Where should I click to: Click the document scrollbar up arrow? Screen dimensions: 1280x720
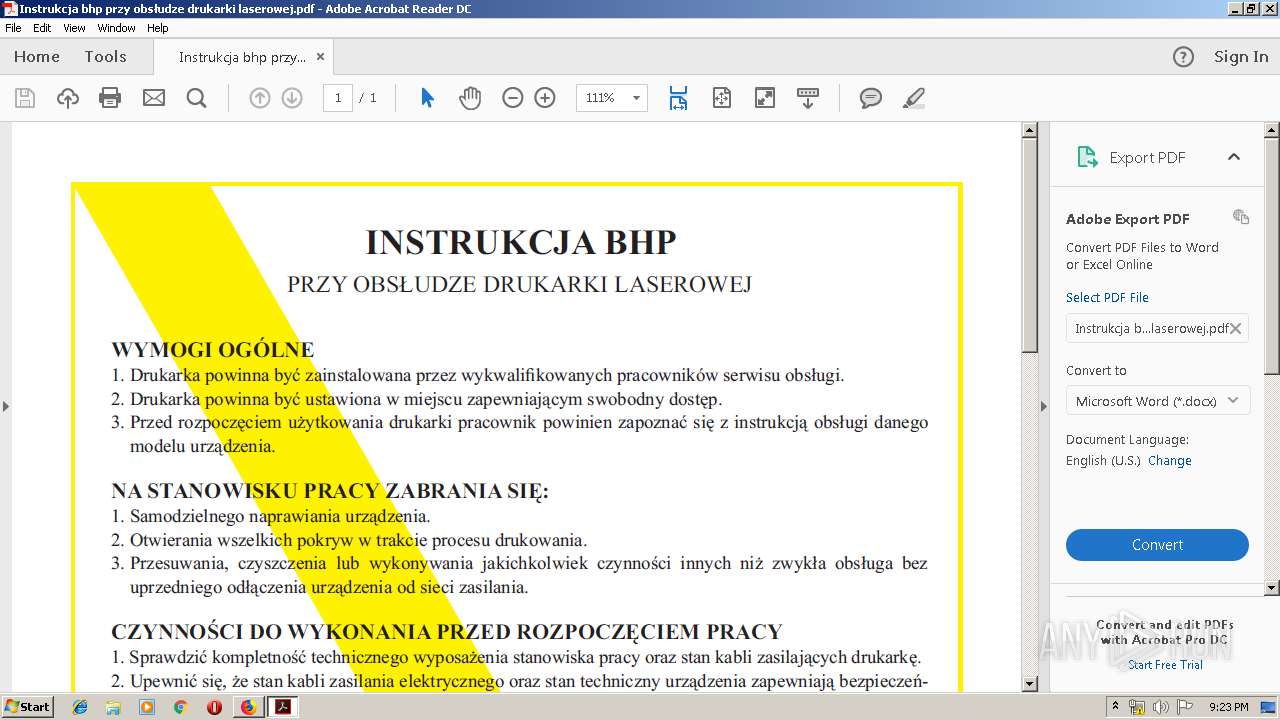coord(1029,130)
